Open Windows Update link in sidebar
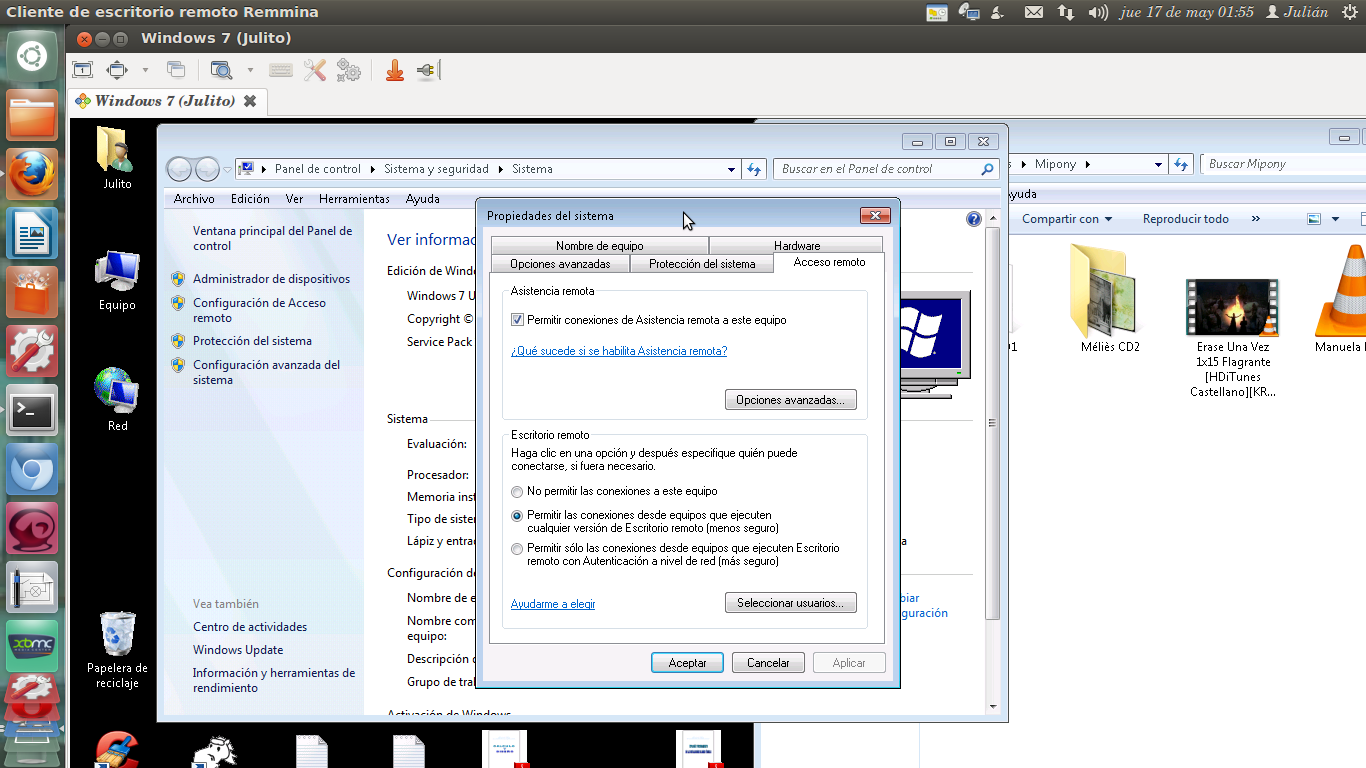The height and width of the screenshot is (768, 1366). [238, 650]
